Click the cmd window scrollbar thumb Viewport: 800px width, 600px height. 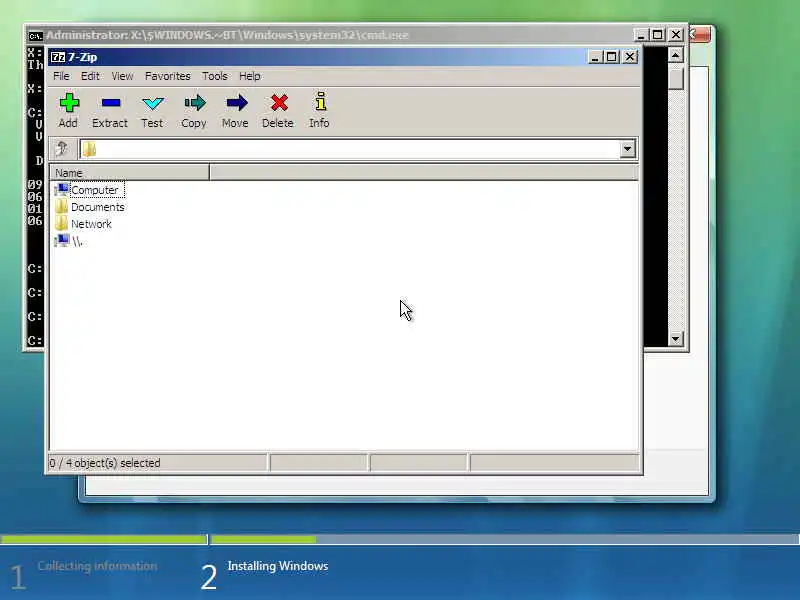[x=676, y=79]
